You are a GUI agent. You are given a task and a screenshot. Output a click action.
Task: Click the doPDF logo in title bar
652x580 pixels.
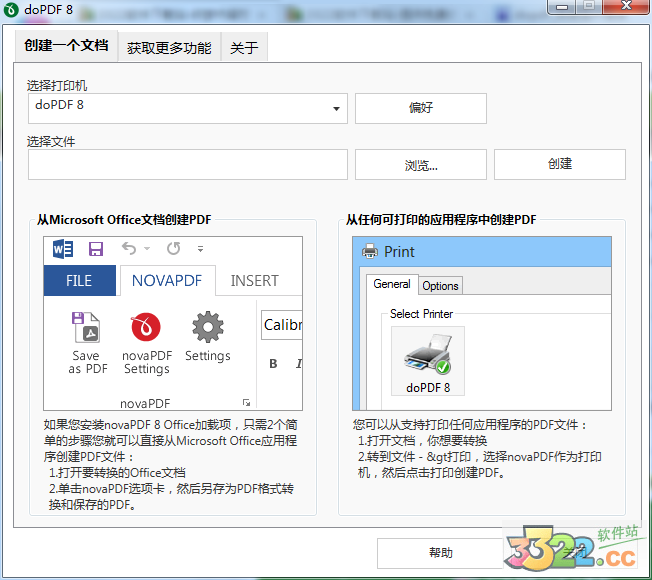coord(11,9)
